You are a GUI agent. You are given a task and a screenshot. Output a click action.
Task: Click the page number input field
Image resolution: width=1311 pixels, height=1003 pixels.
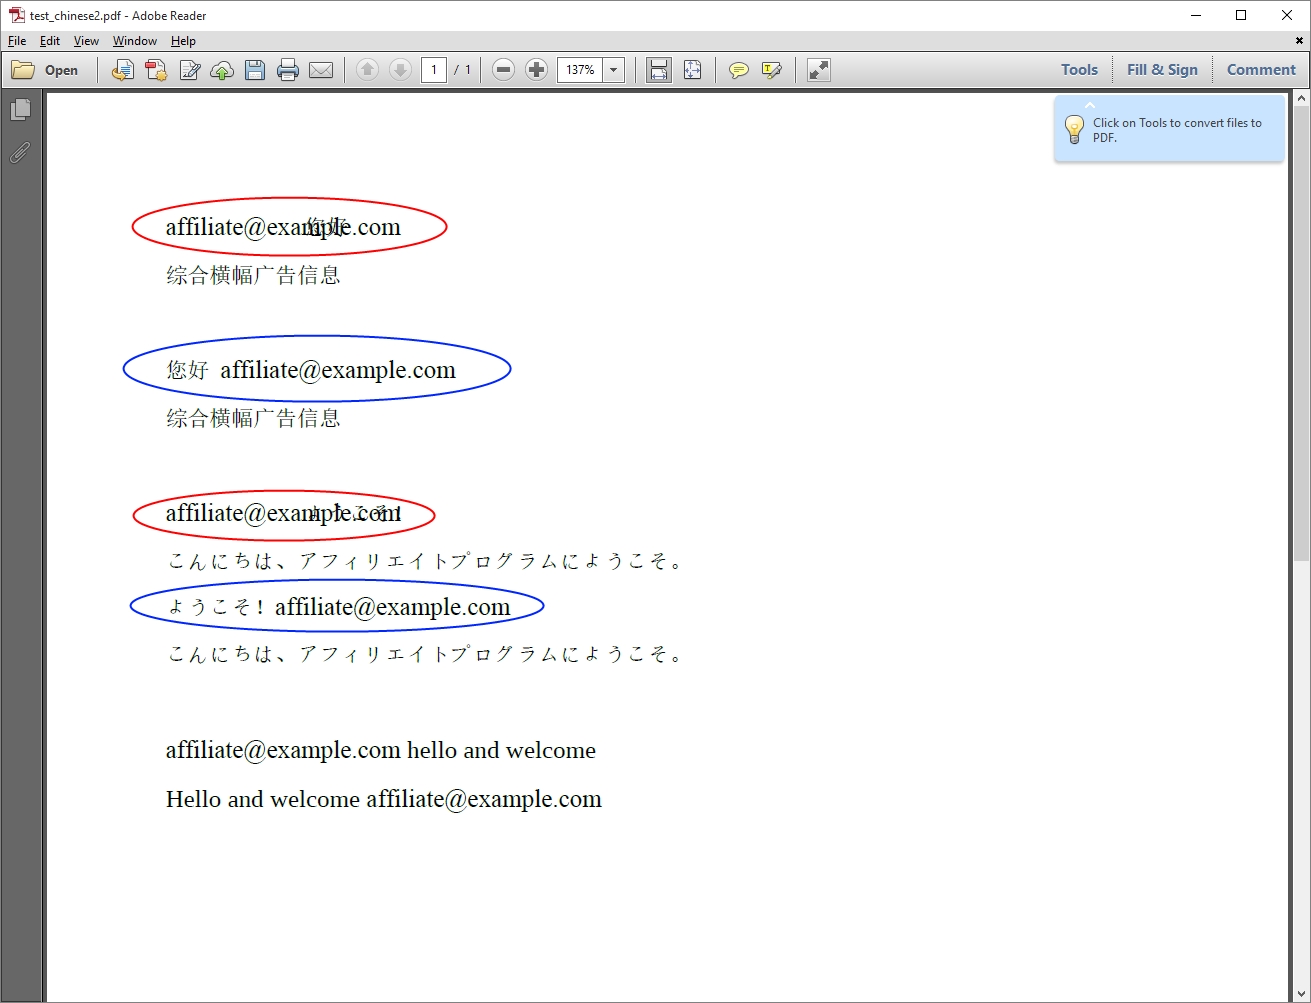(x=433, y=70)
